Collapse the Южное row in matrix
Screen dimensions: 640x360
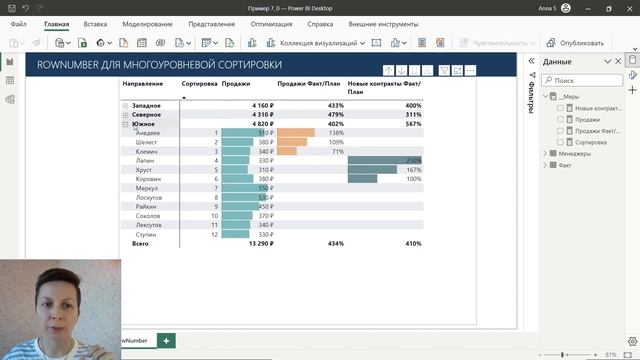click(125, 124)
